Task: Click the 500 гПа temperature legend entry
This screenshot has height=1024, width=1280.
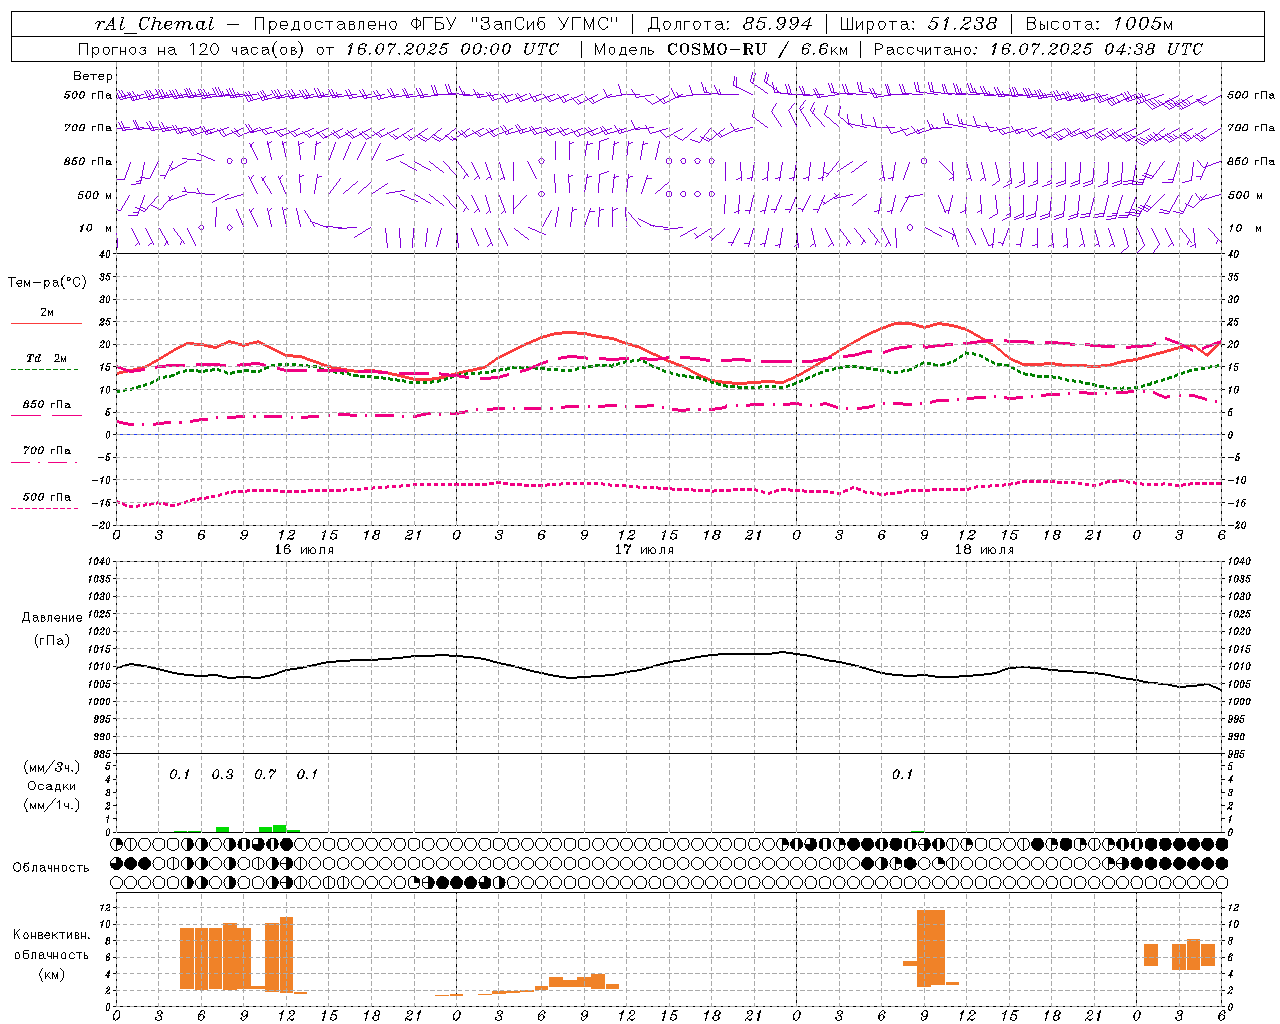Action: [46, 497]
